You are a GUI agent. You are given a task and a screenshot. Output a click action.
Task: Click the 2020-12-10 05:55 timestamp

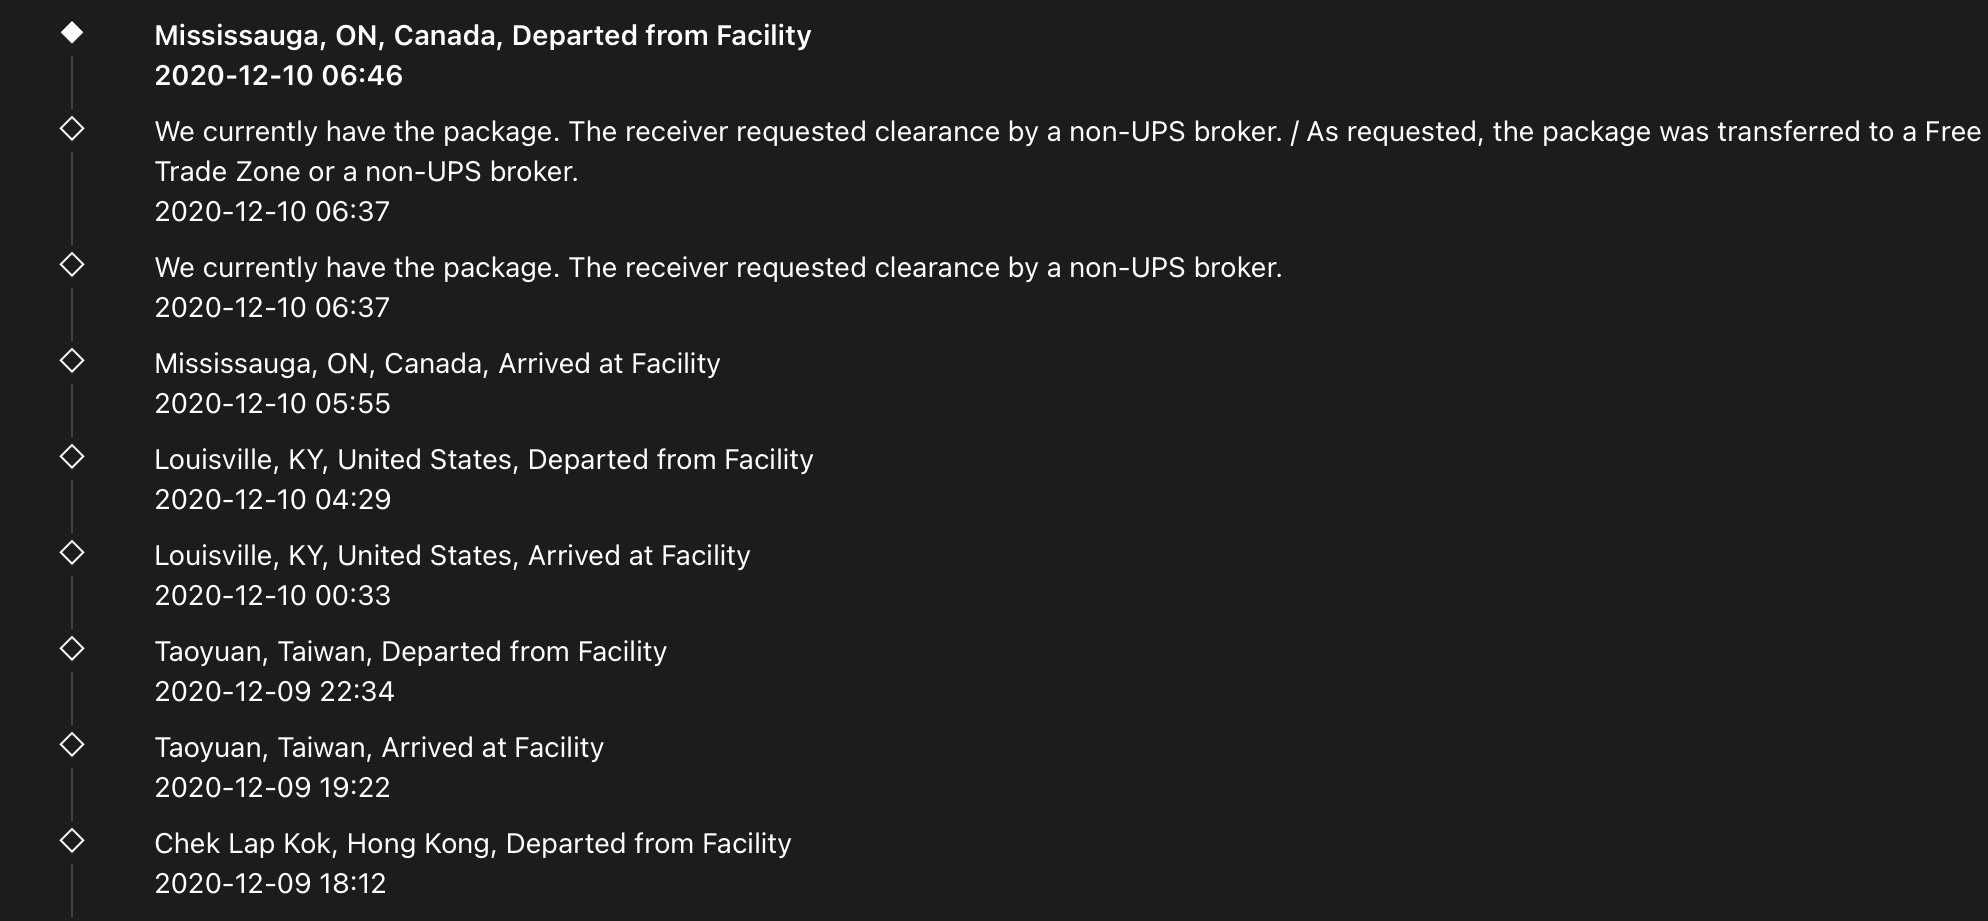272,404
